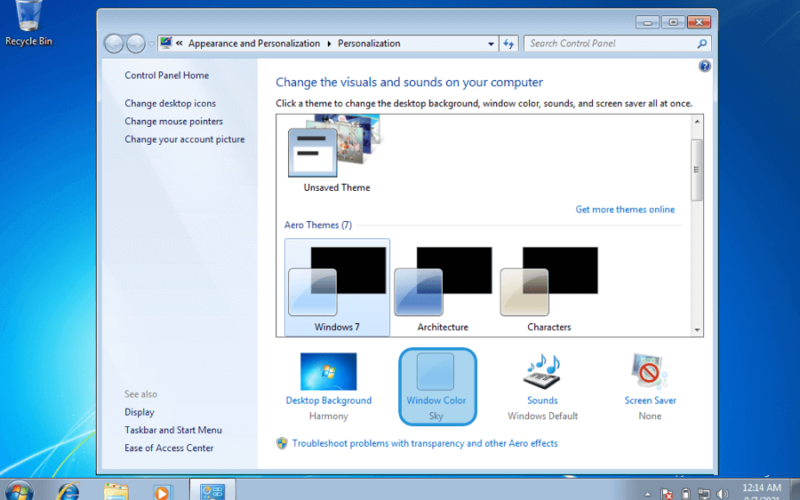Click Action Center flag tray icon
The image size is (800, 500).
click(666, 494)
